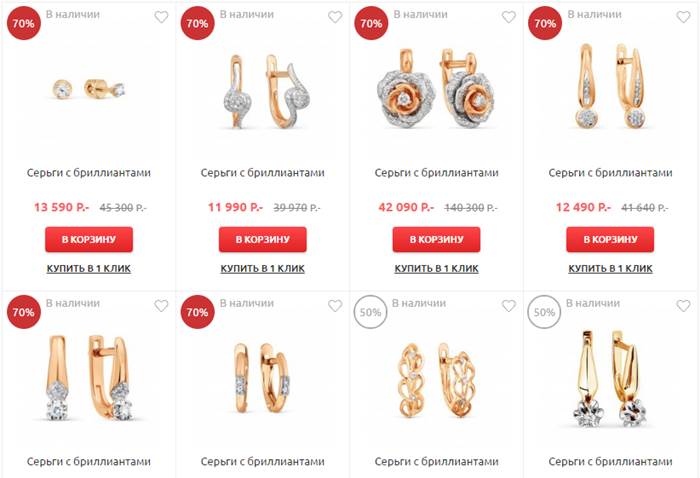
Task: Add 13 590 earrings to cart
Action: pyautogui.click(x=89, y=239)
